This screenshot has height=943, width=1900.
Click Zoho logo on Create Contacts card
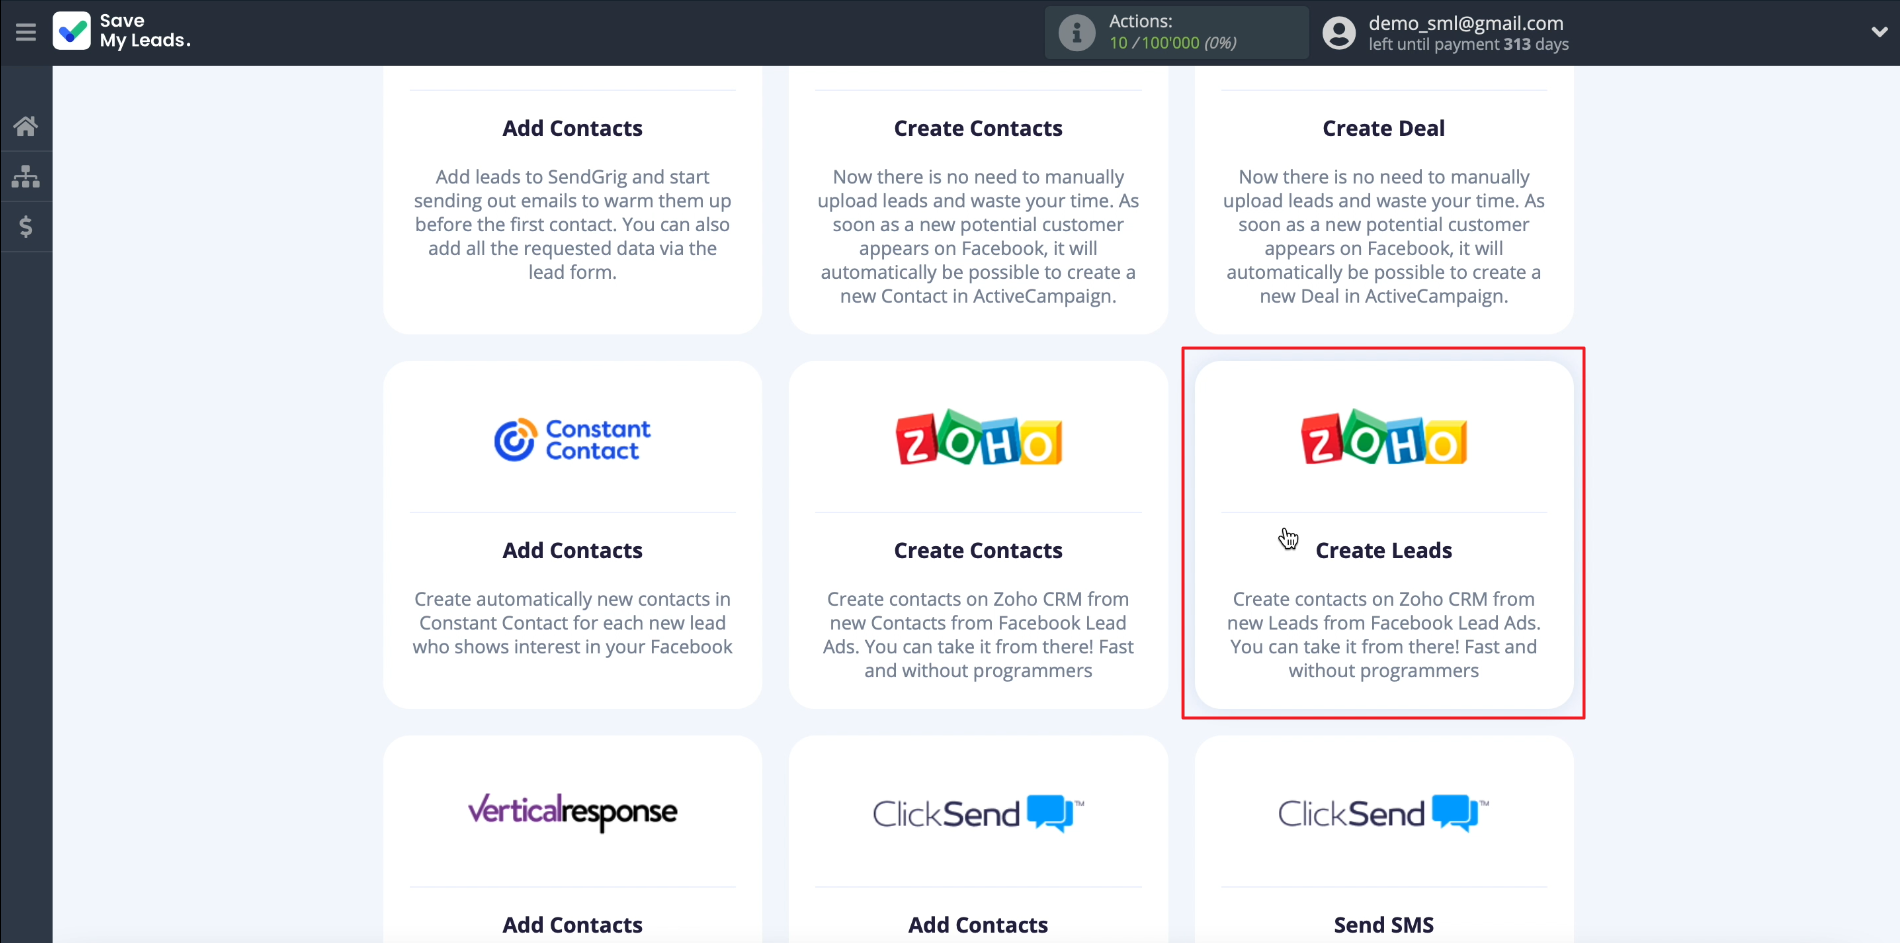tap(978, 438)
